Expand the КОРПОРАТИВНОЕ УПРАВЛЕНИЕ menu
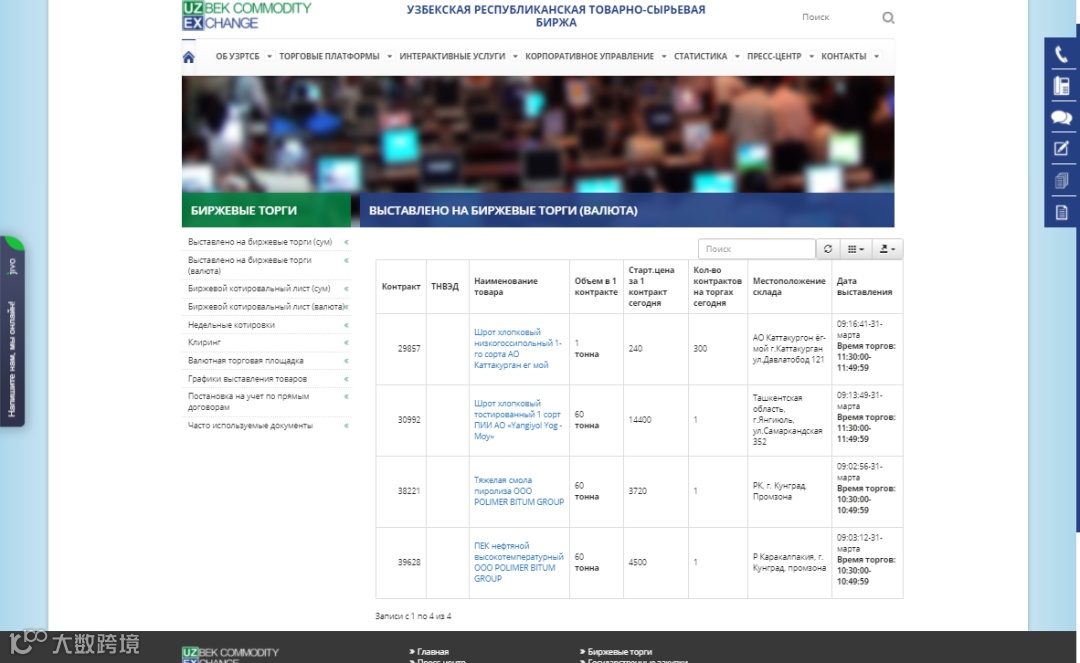Image resolution: width=1080 pixels, height=663 pixels. pyautogui.click(x=590, y=56)
